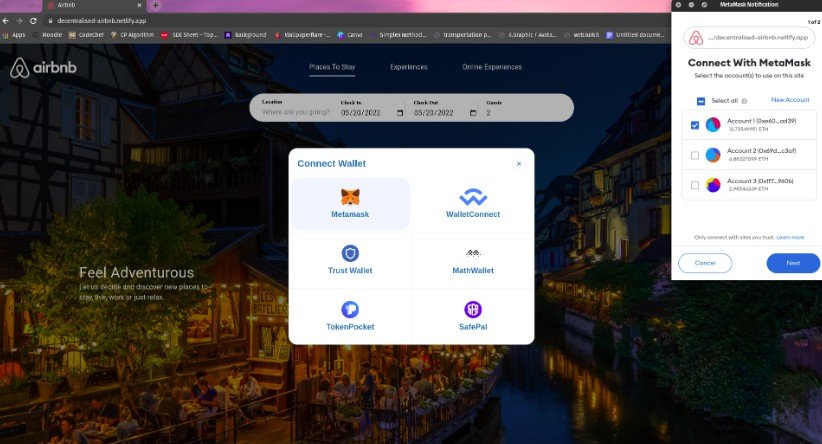Click the New Account link
The image size is (822, 444).
(790, 100)
